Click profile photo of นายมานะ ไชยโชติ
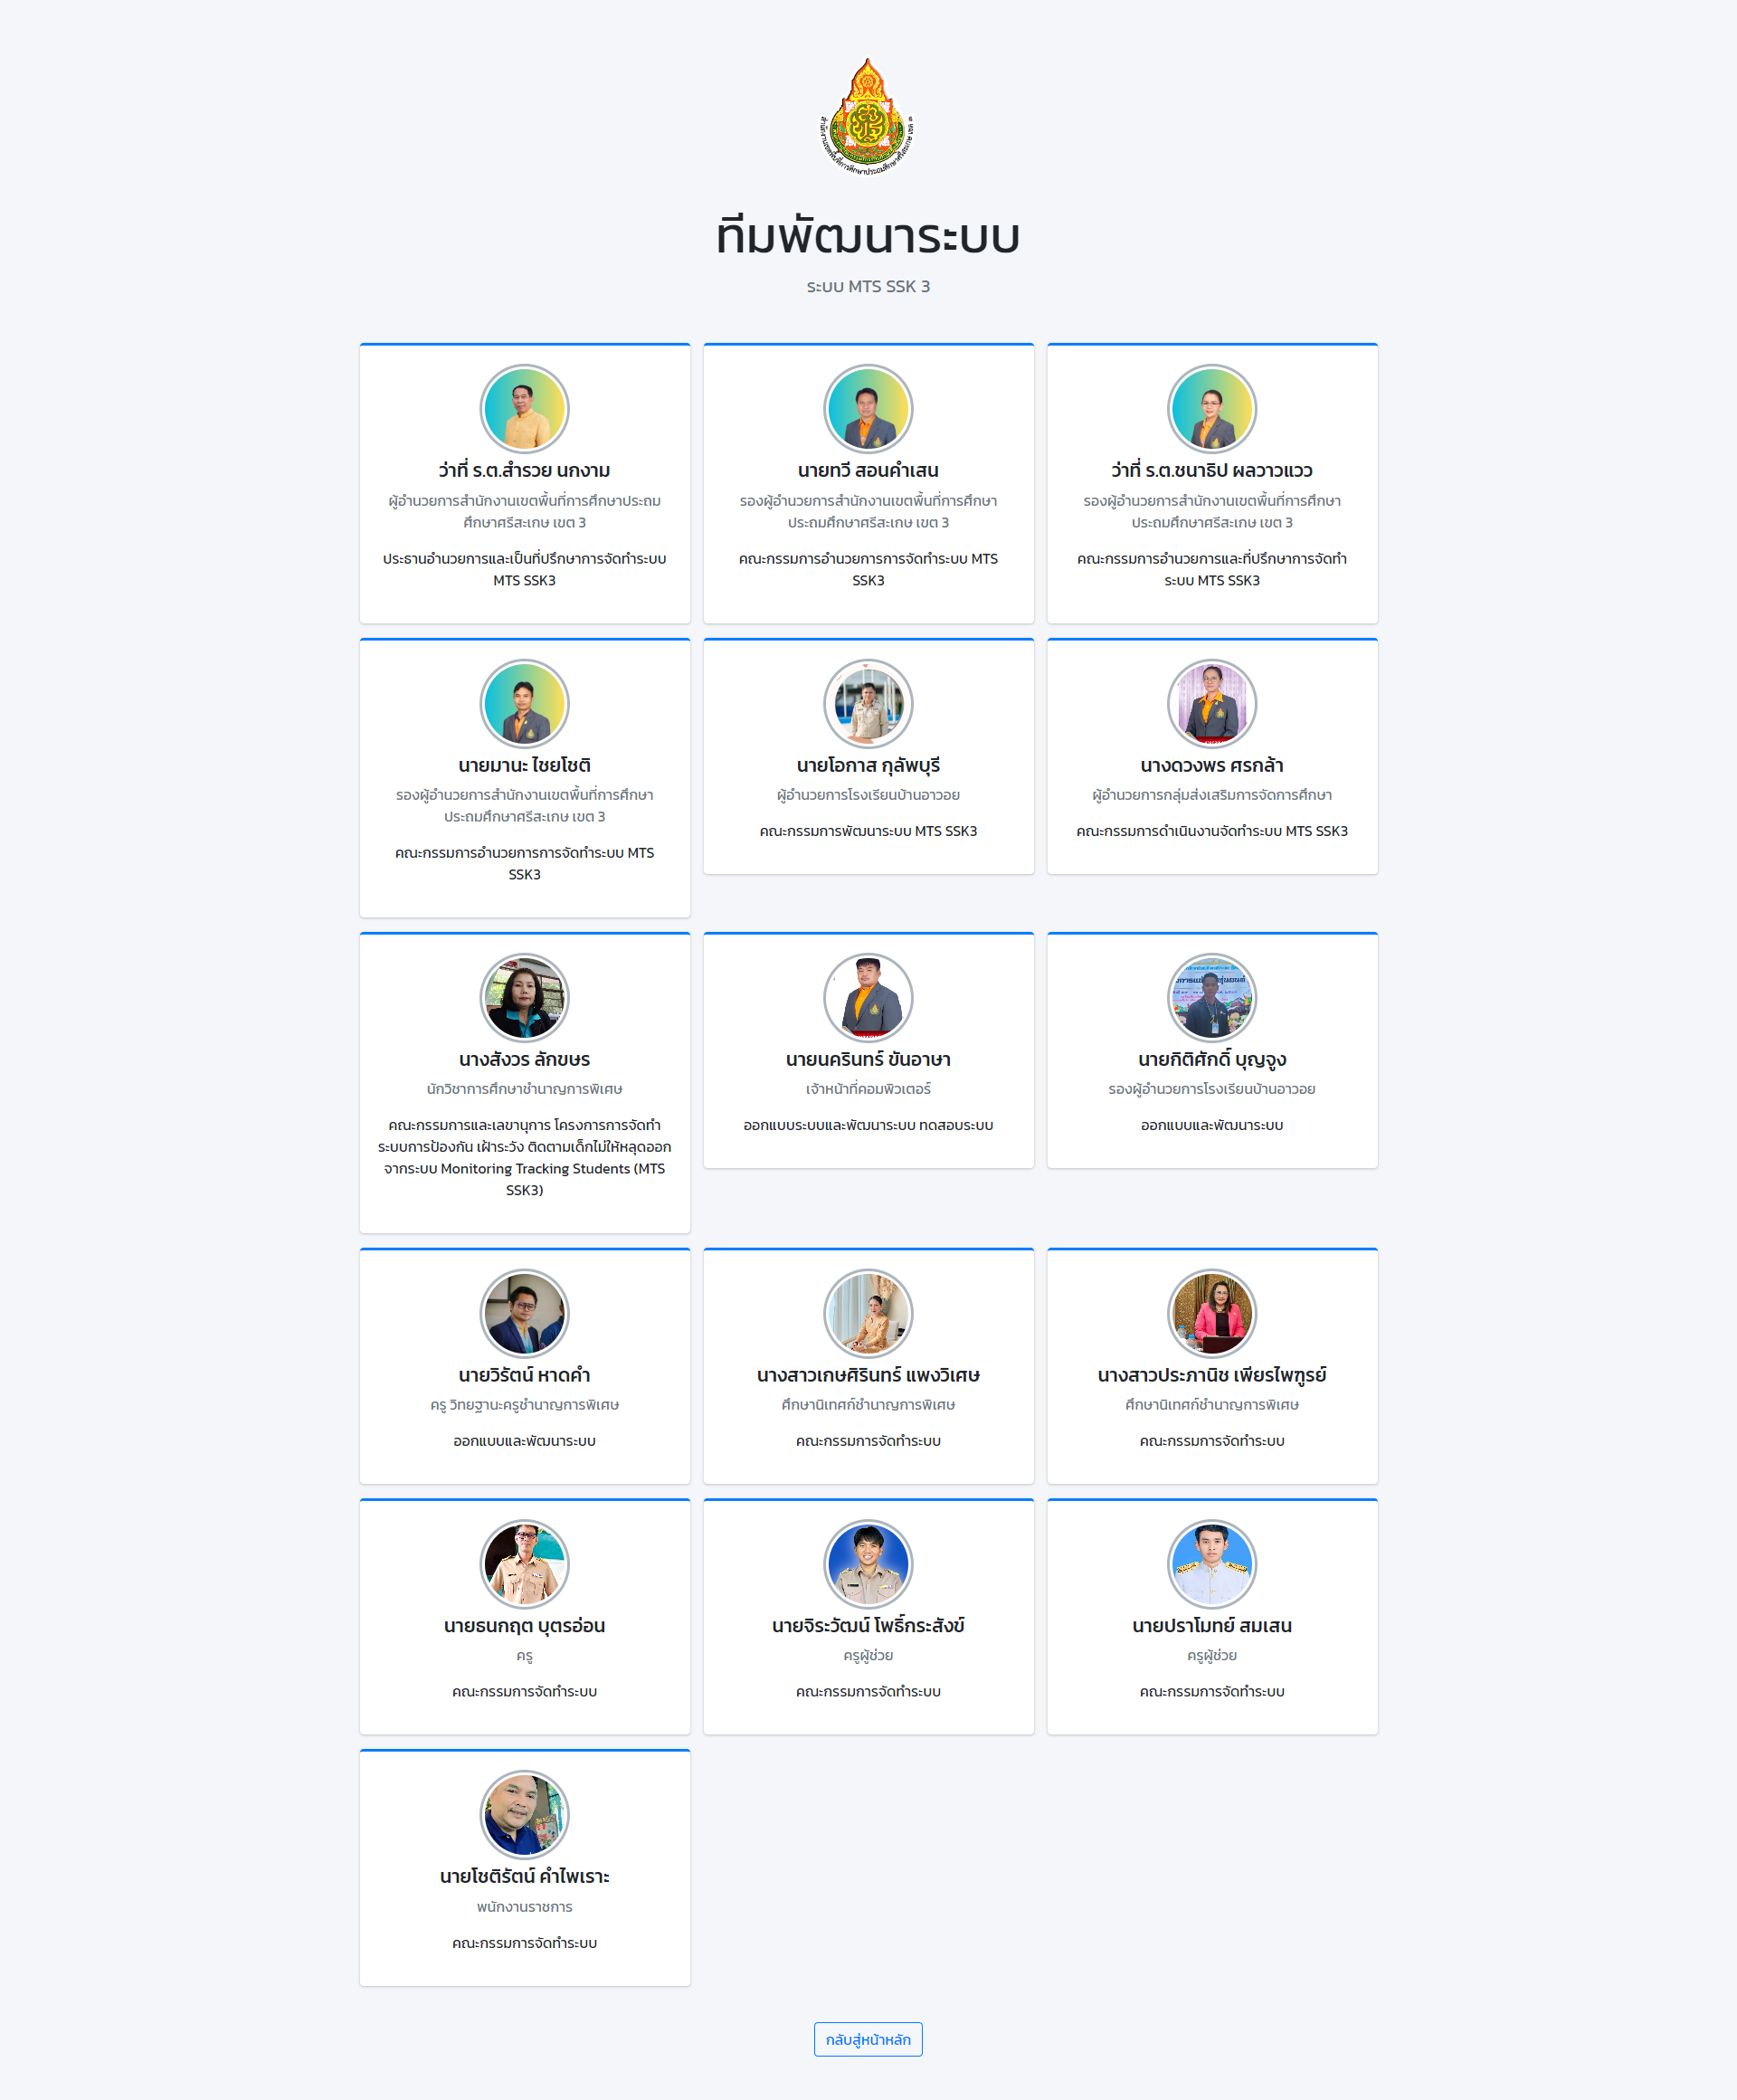1737x2100 pixels. [525, 704]
